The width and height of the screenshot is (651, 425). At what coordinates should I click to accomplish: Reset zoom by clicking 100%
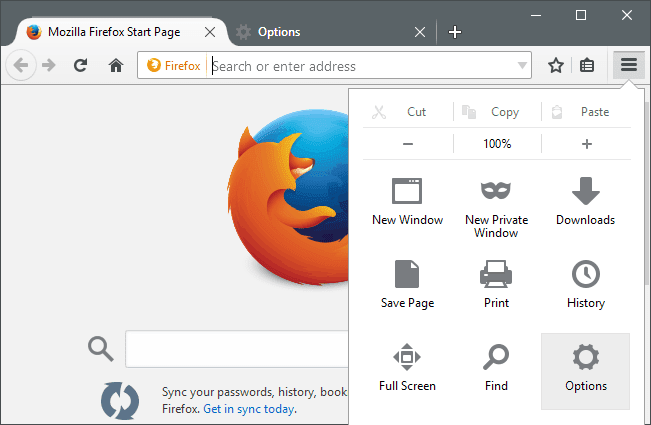coord(497,144)
